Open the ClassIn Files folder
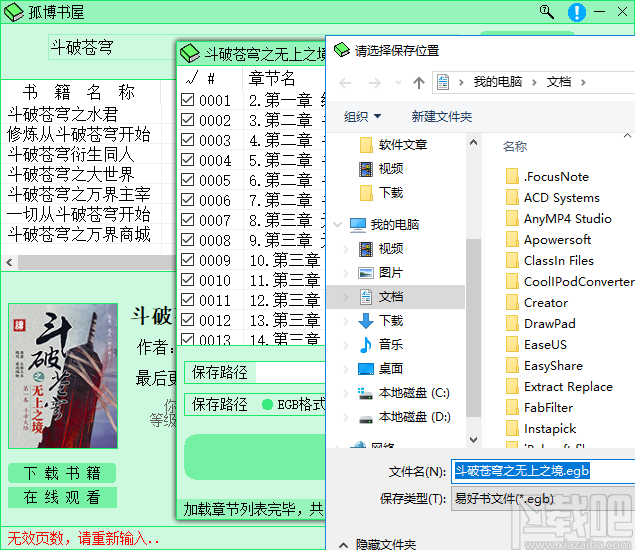The image size is (635, 550). click(550, 261)
